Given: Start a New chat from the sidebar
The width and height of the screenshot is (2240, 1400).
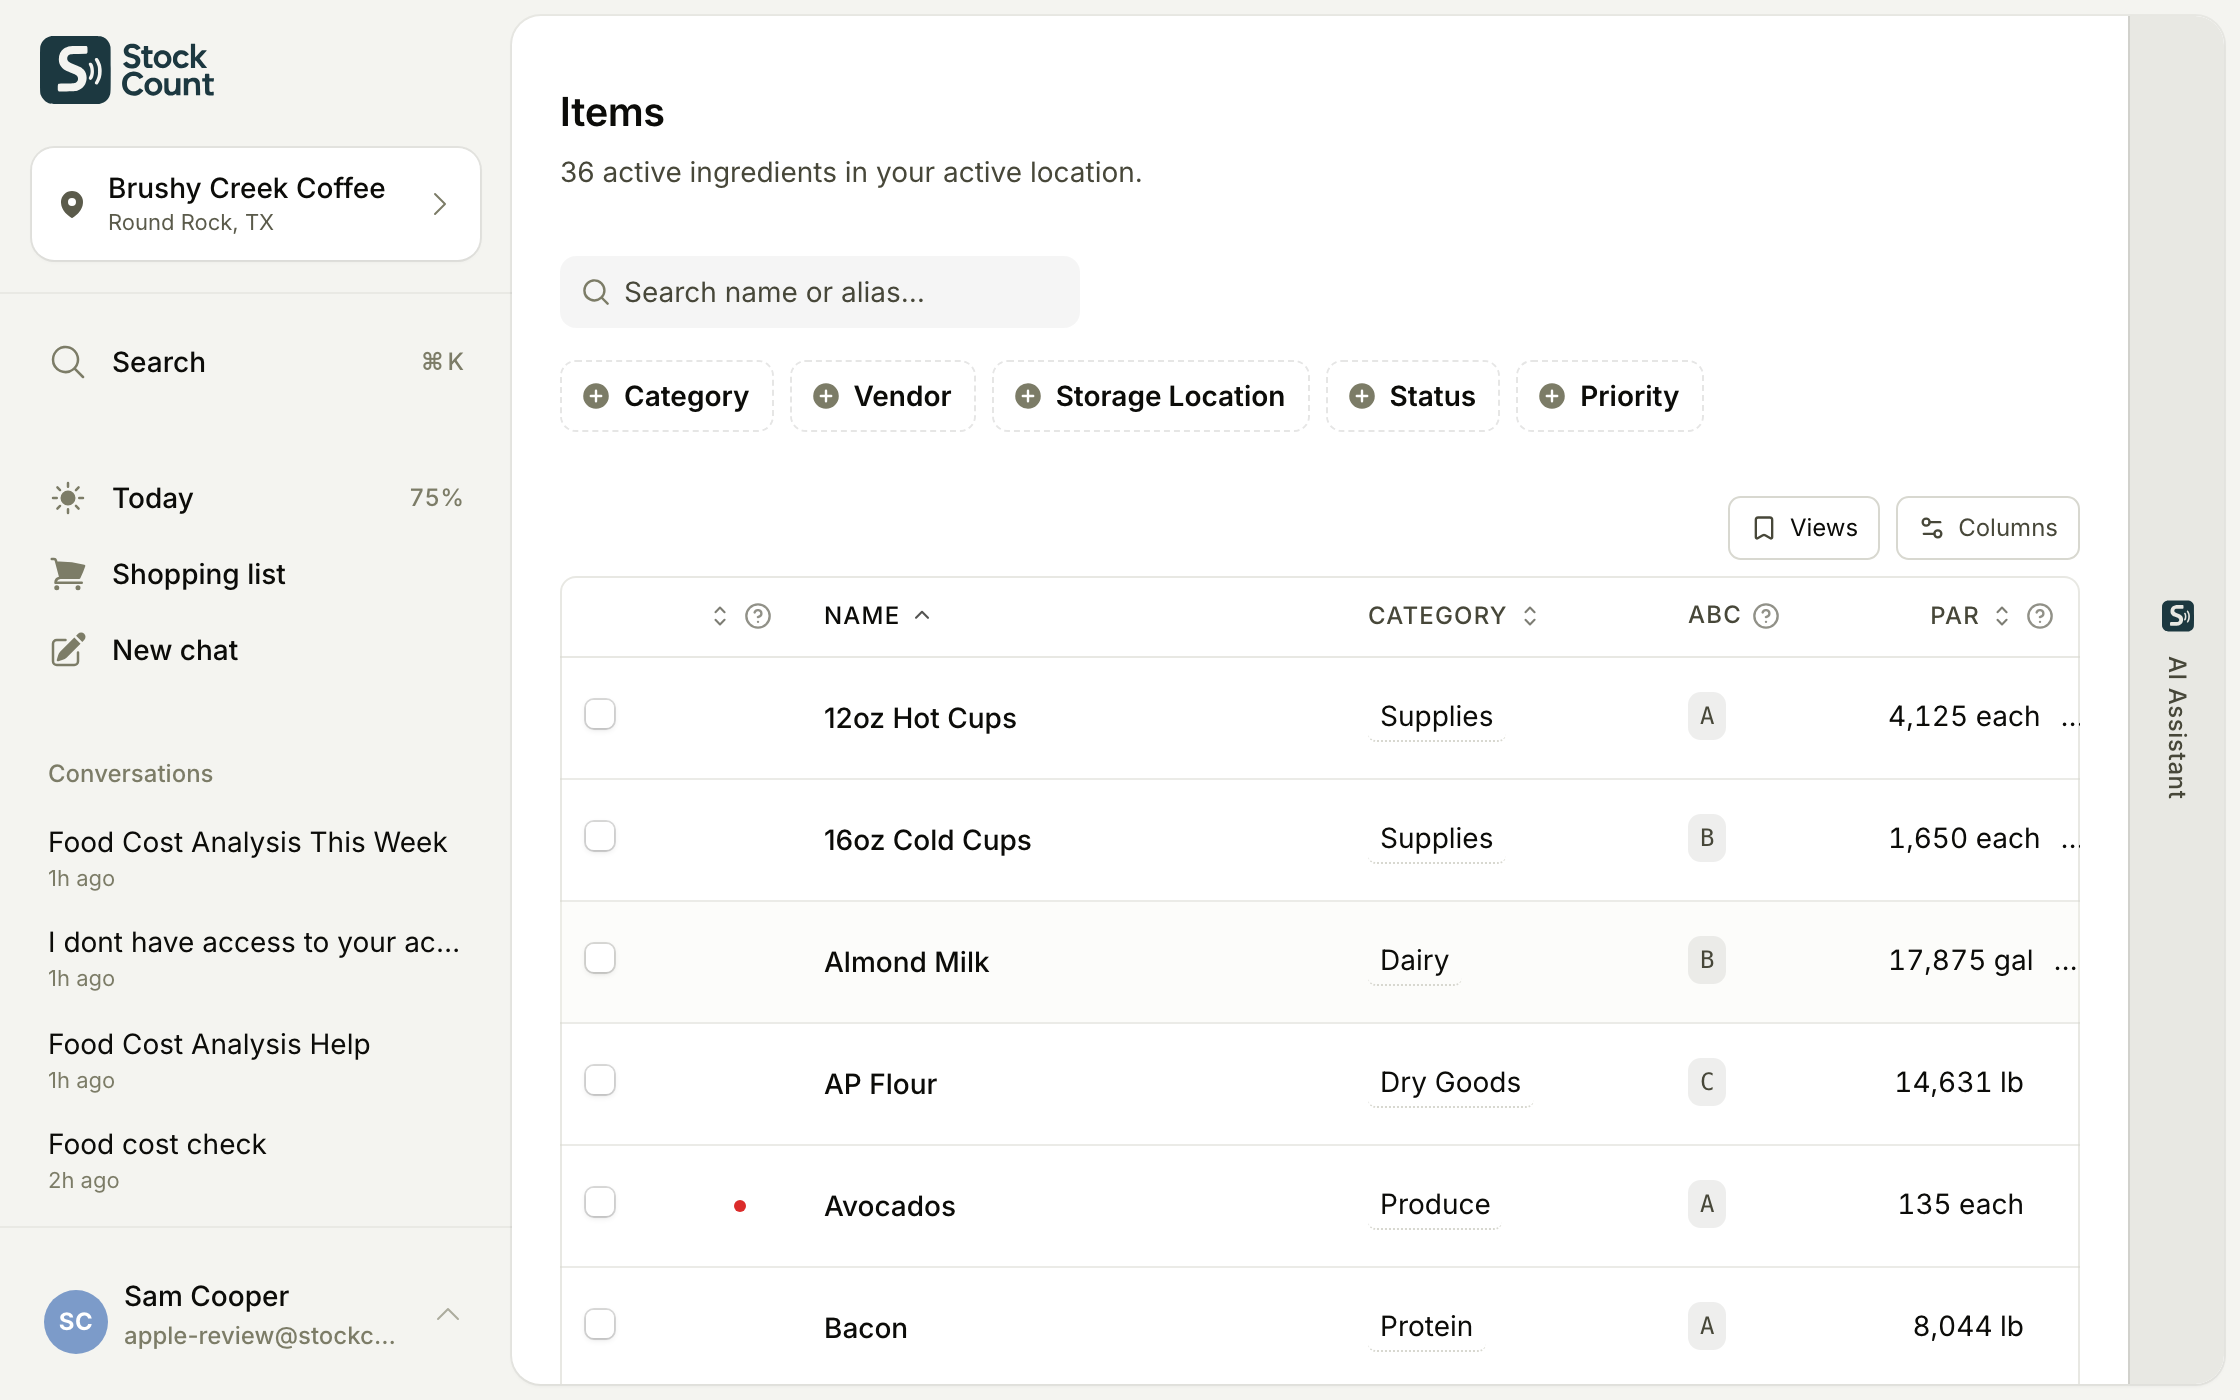Looking at the screenshot, I should [x=256, y=650].
